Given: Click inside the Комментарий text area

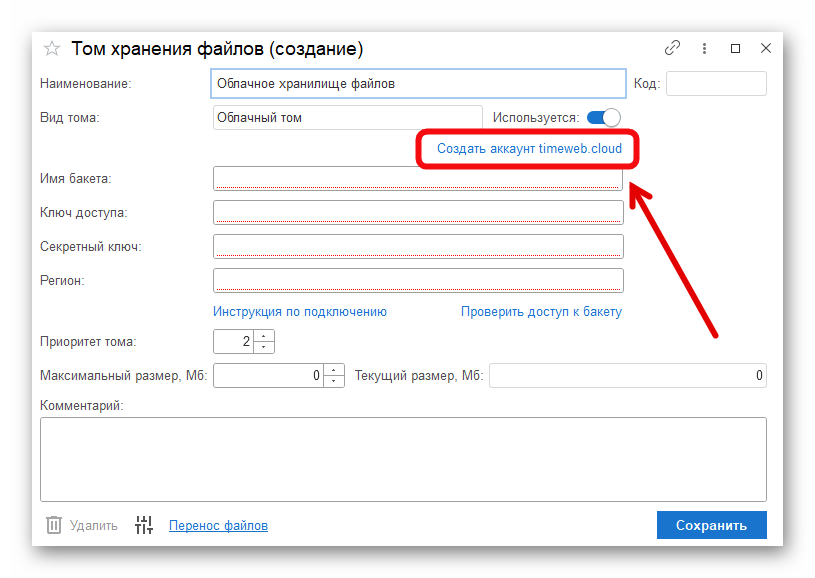Looking at the screenshot, I should click(x=403, y=459).
